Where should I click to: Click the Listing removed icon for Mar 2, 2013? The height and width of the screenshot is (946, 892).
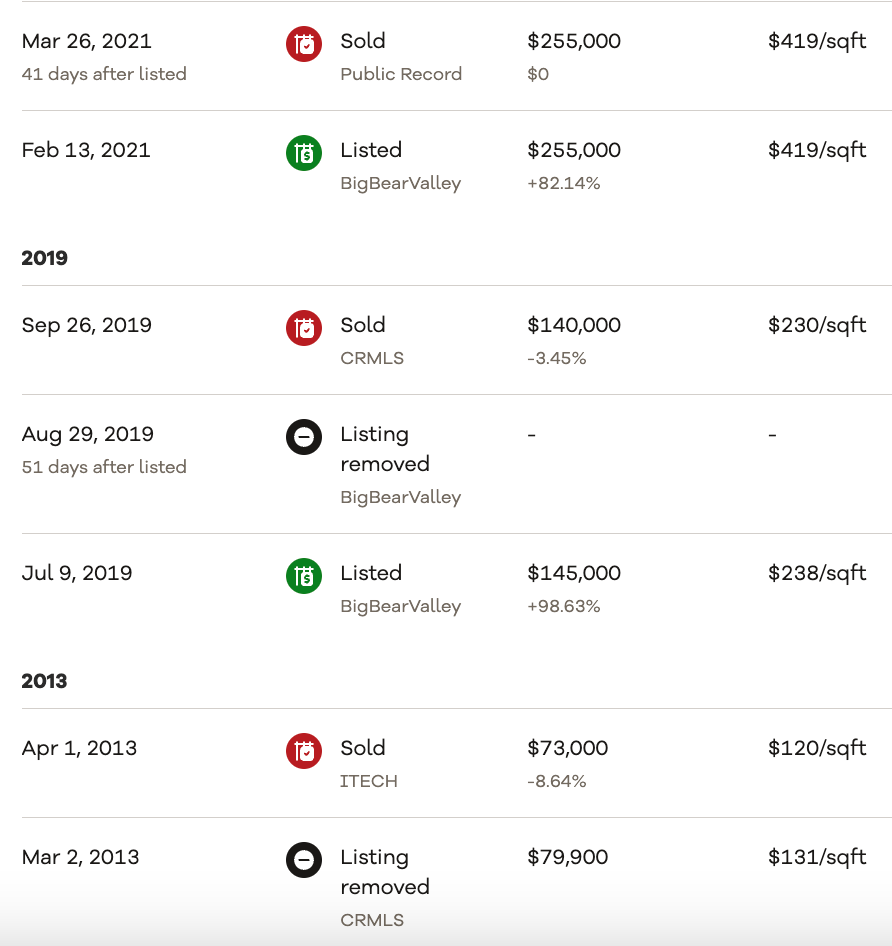click(304, 859)
